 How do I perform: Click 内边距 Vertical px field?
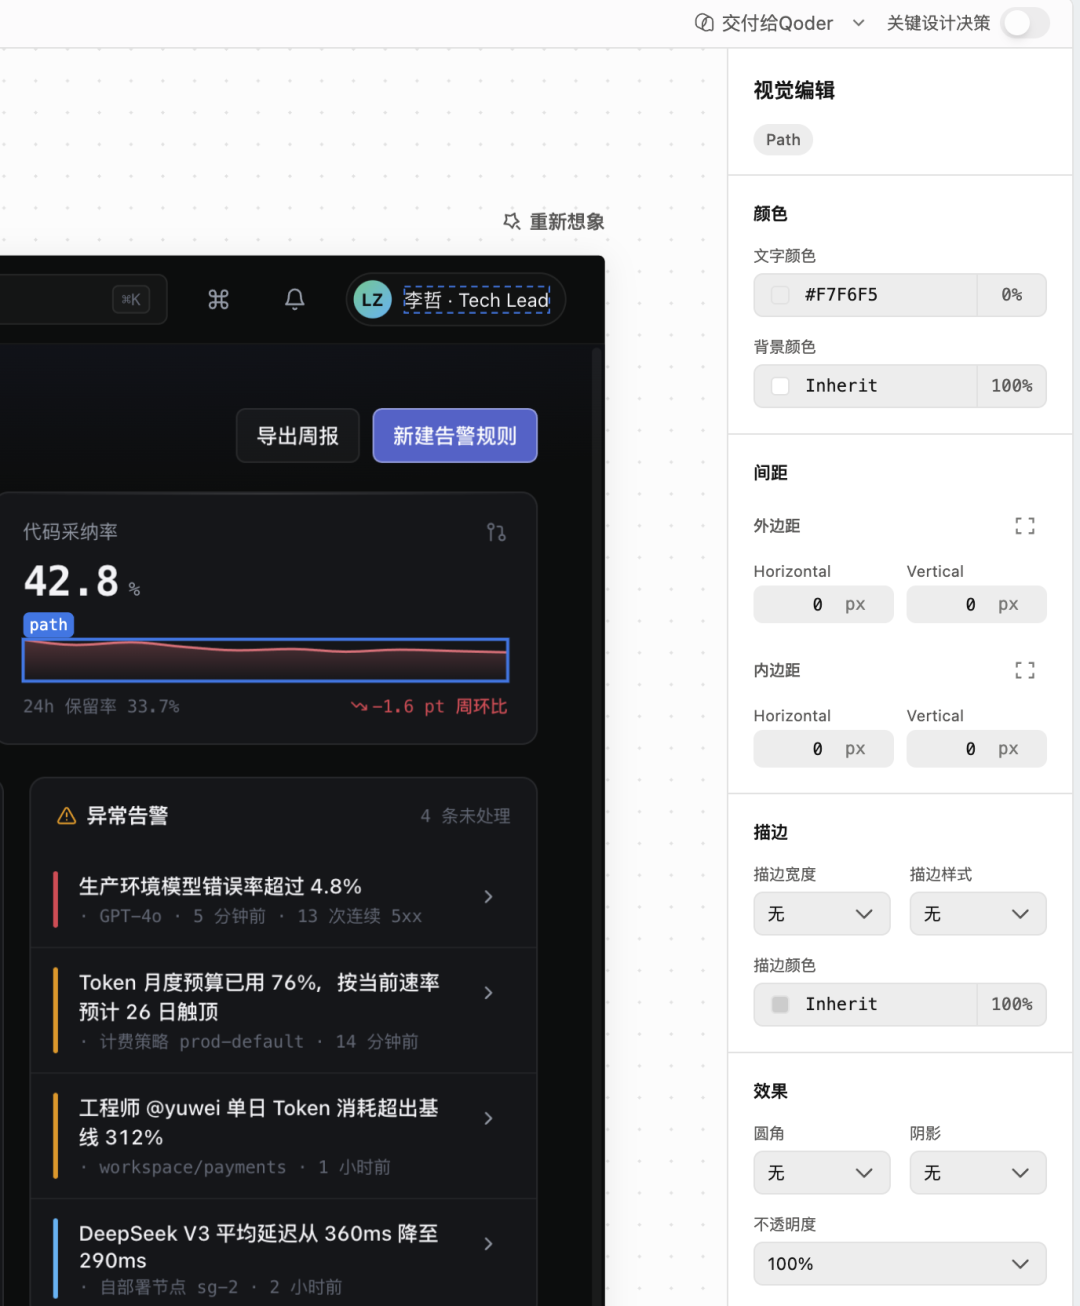[977, 749]
